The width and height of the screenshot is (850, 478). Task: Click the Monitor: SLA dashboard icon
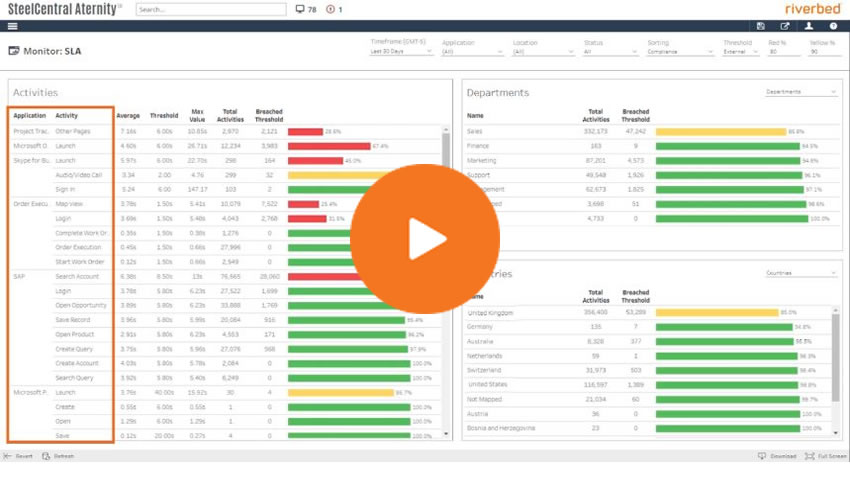[14, 51]
